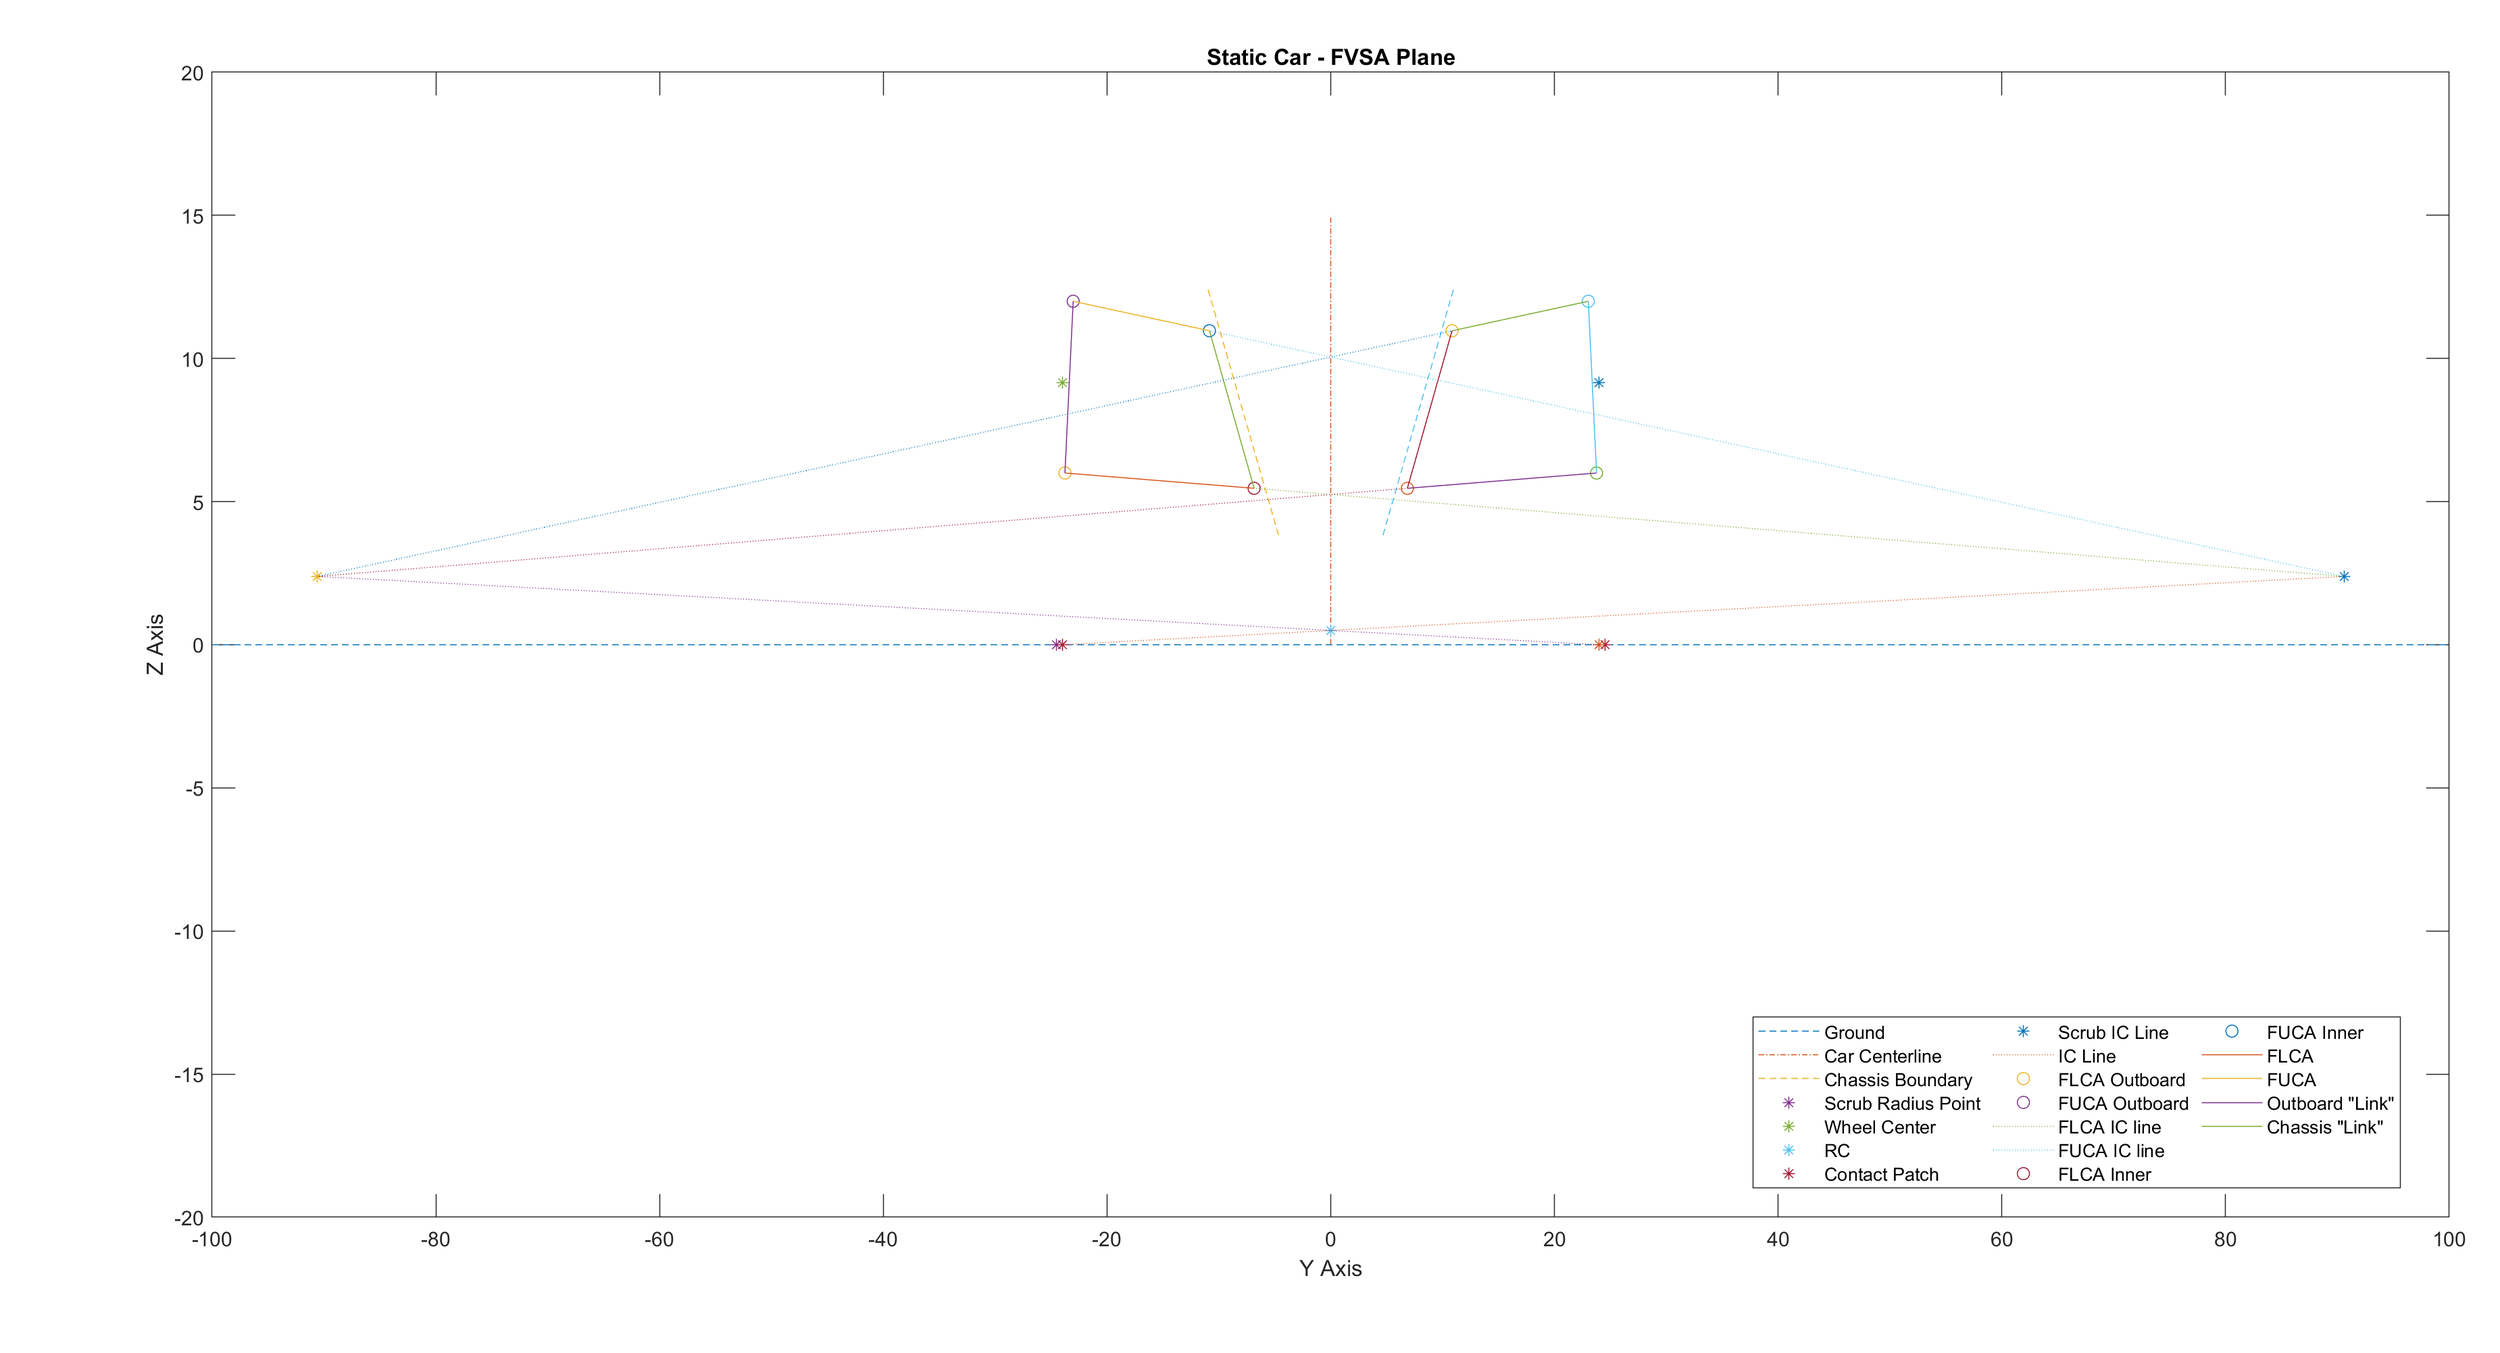Click purple FUCA Outboard circle icon in legend

pos(2023,1103)
